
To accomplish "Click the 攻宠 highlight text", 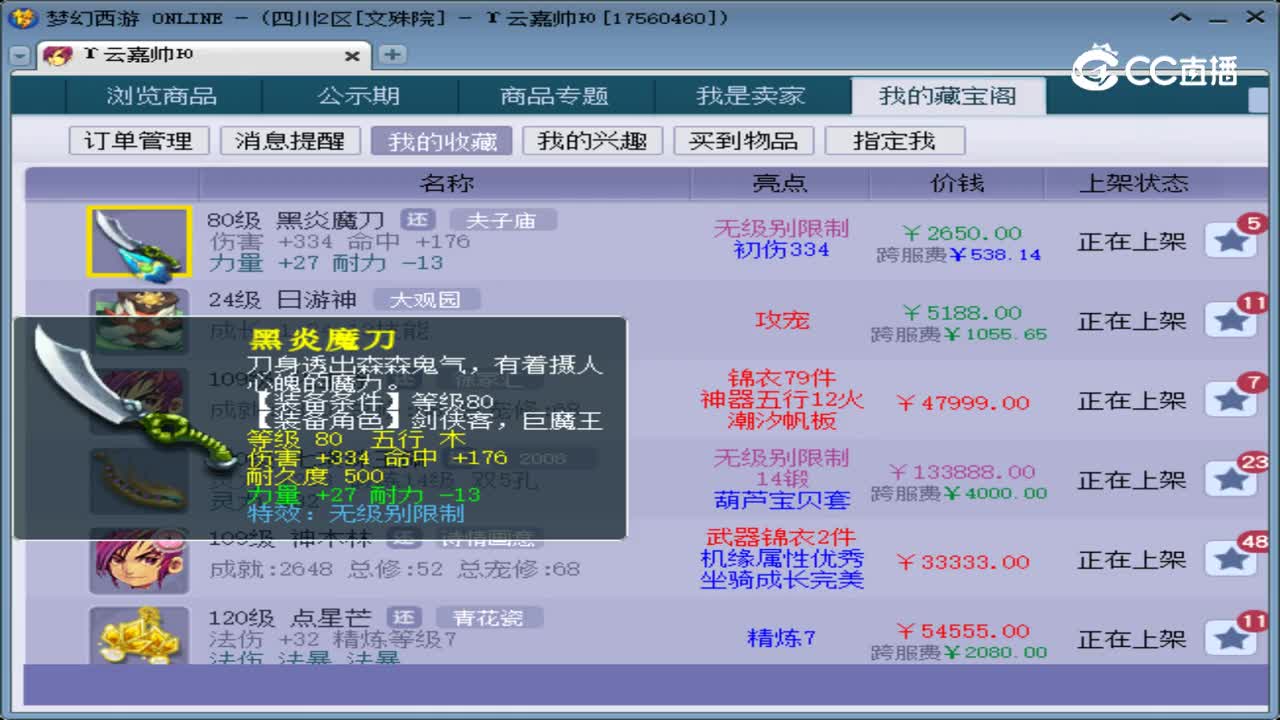I will click(782, 321).
